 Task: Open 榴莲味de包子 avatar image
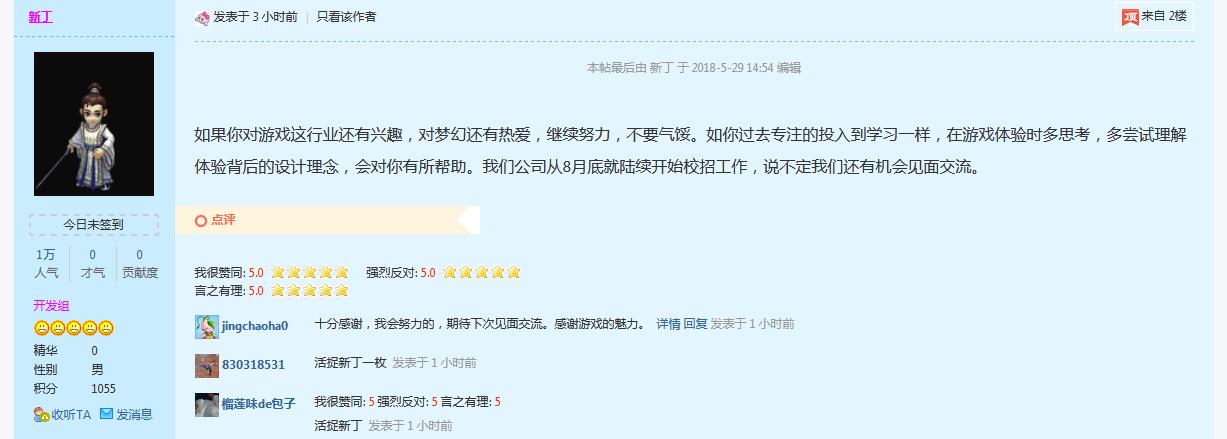click(x=207, y=404)
